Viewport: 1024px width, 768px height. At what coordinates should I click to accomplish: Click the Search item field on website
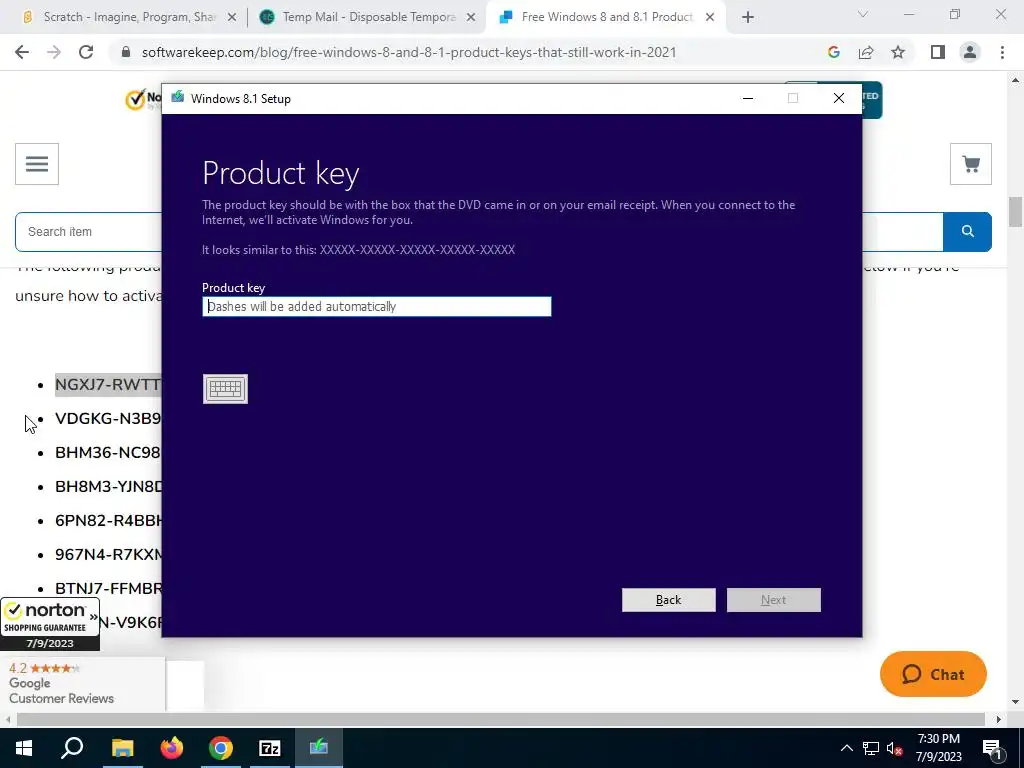(x=88, y=232)
